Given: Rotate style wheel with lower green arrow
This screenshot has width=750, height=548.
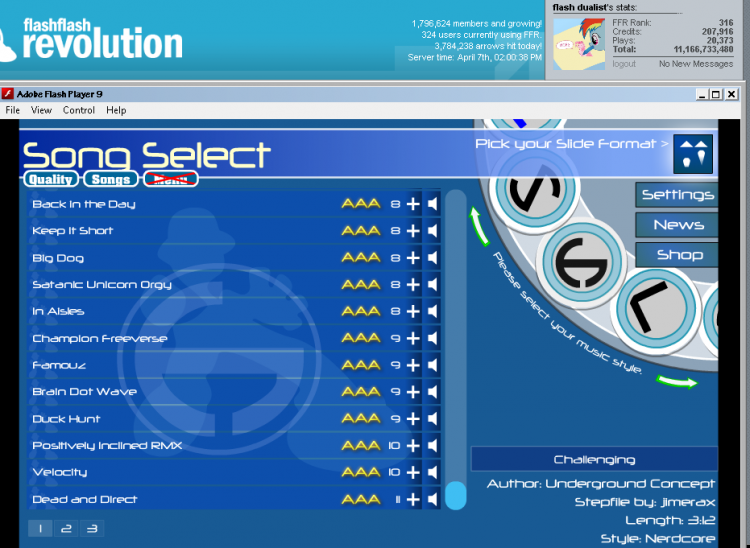Looking at the screenshot, I should click(x=677, y=382).
